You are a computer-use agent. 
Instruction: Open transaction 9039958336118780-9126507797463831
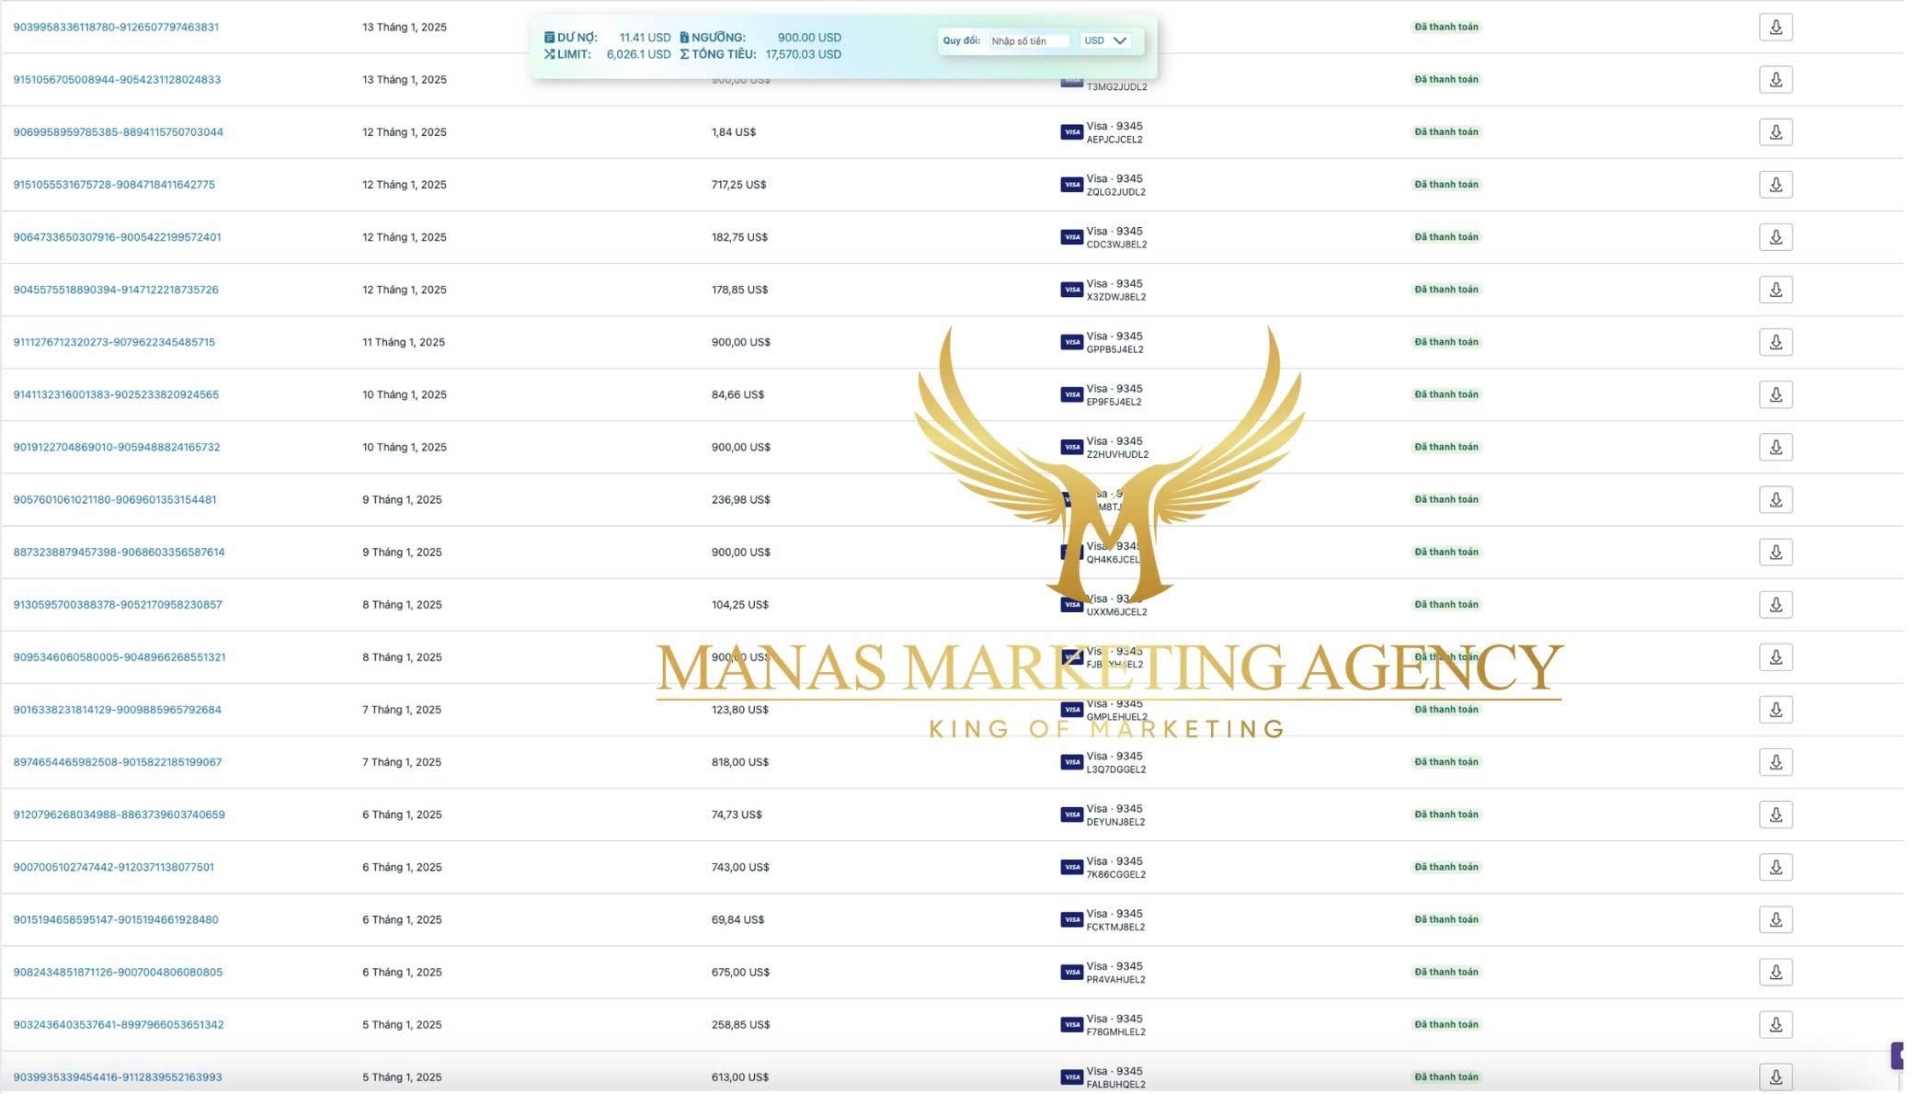coord(116,27)
